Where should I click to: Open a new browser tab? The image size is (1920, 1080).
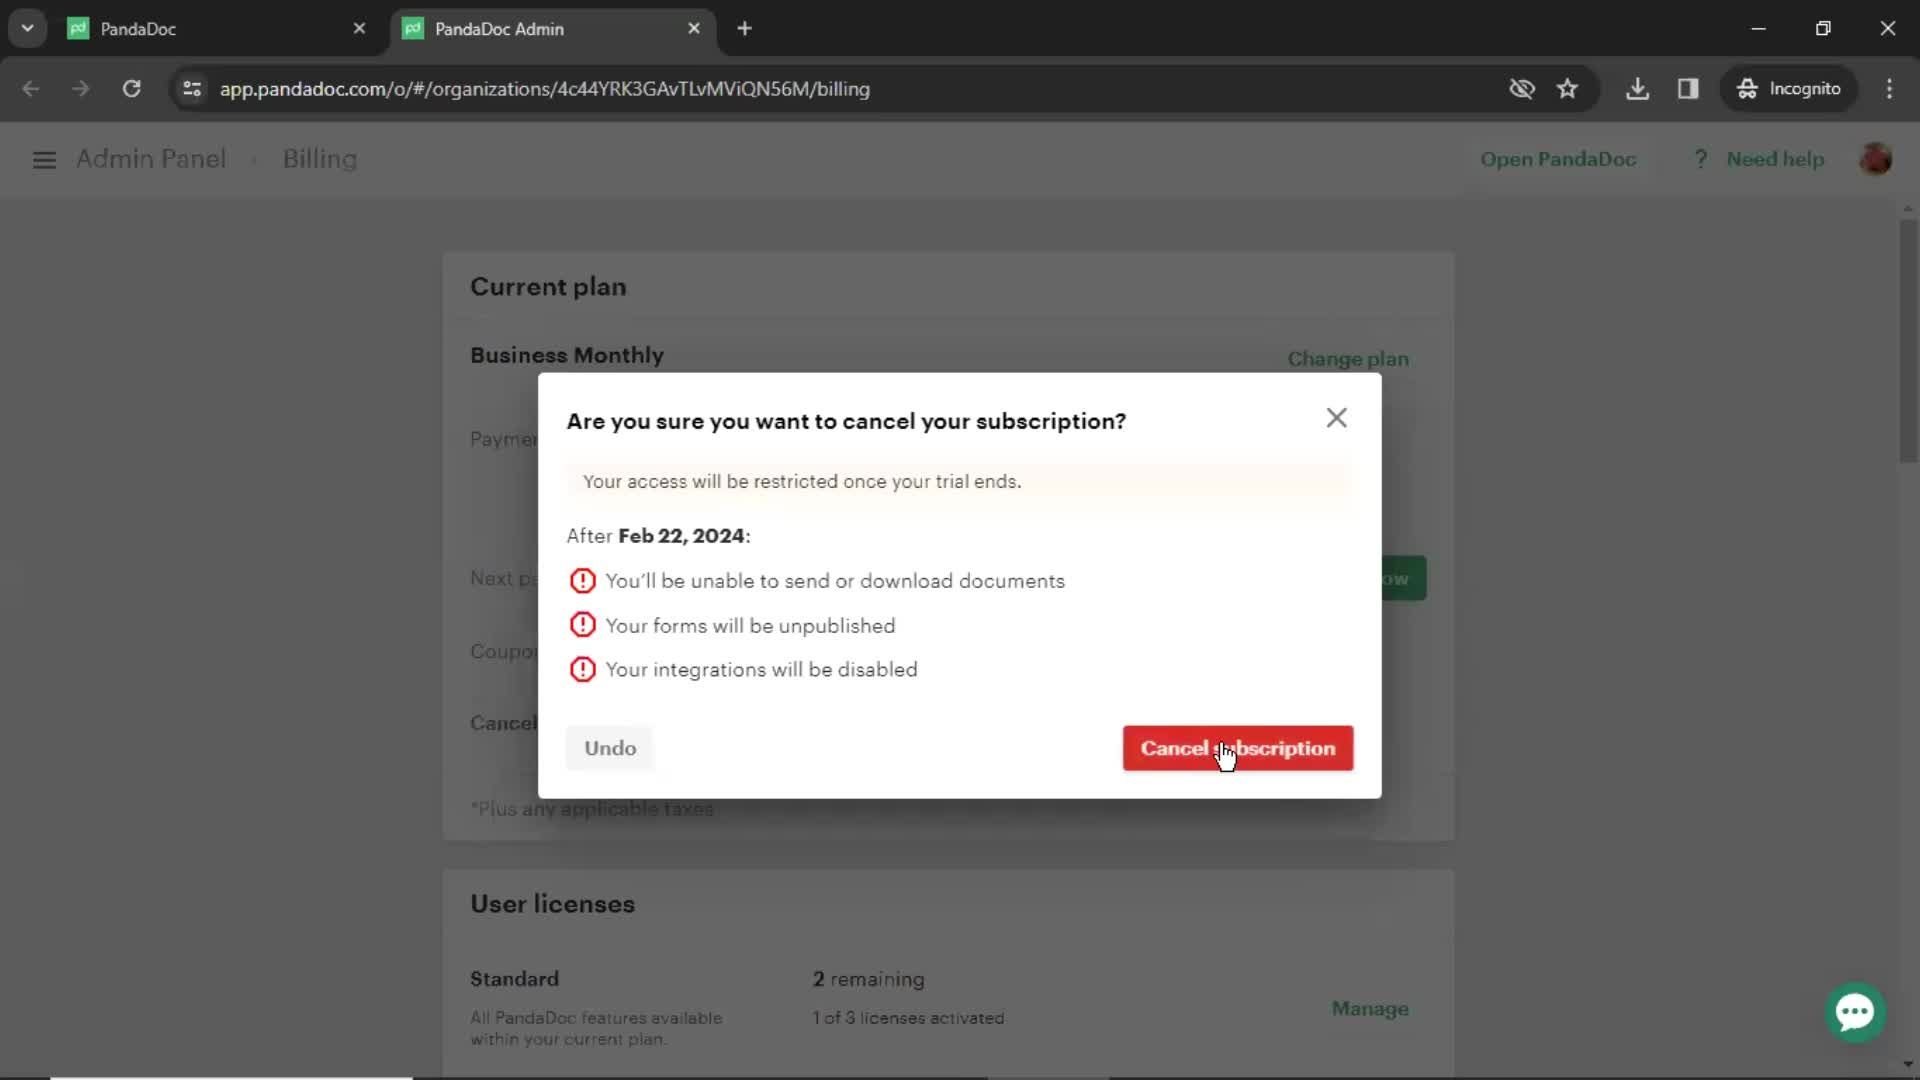(x=744, y=29)
